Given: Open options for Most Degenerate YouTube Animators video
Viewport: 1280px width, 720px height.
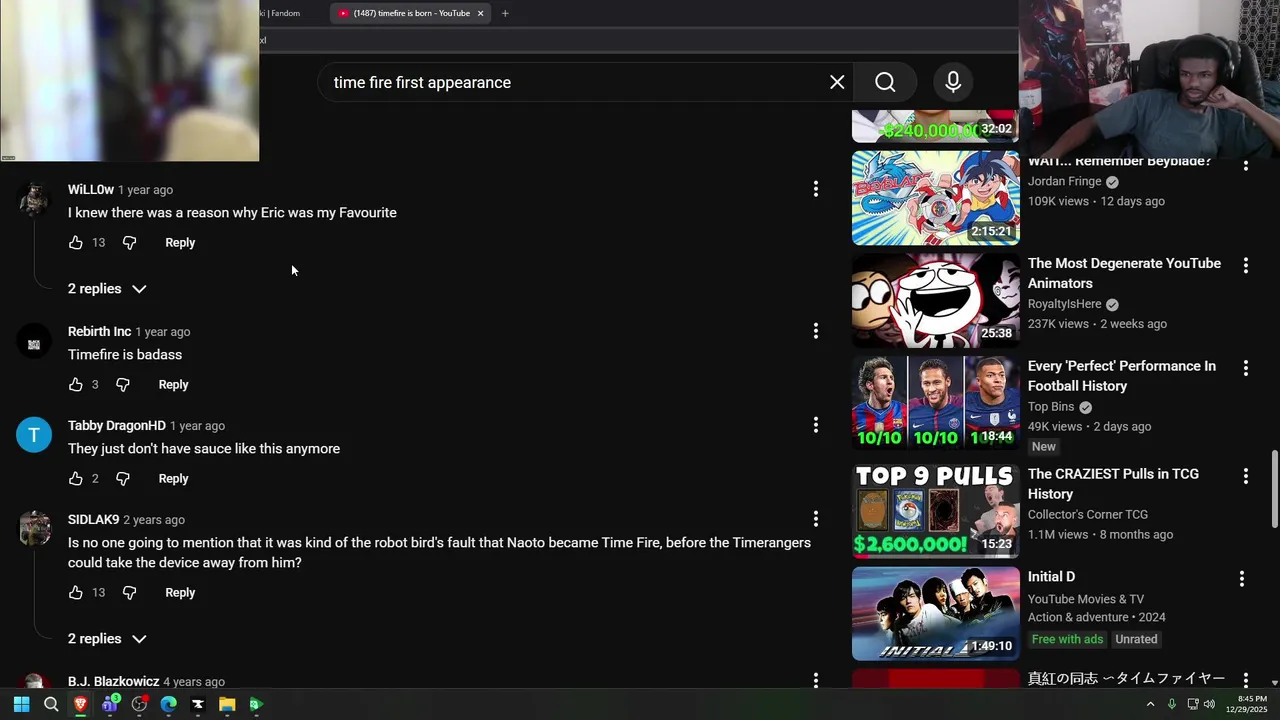Looking at the screenshot, I should pos(1246,265).
